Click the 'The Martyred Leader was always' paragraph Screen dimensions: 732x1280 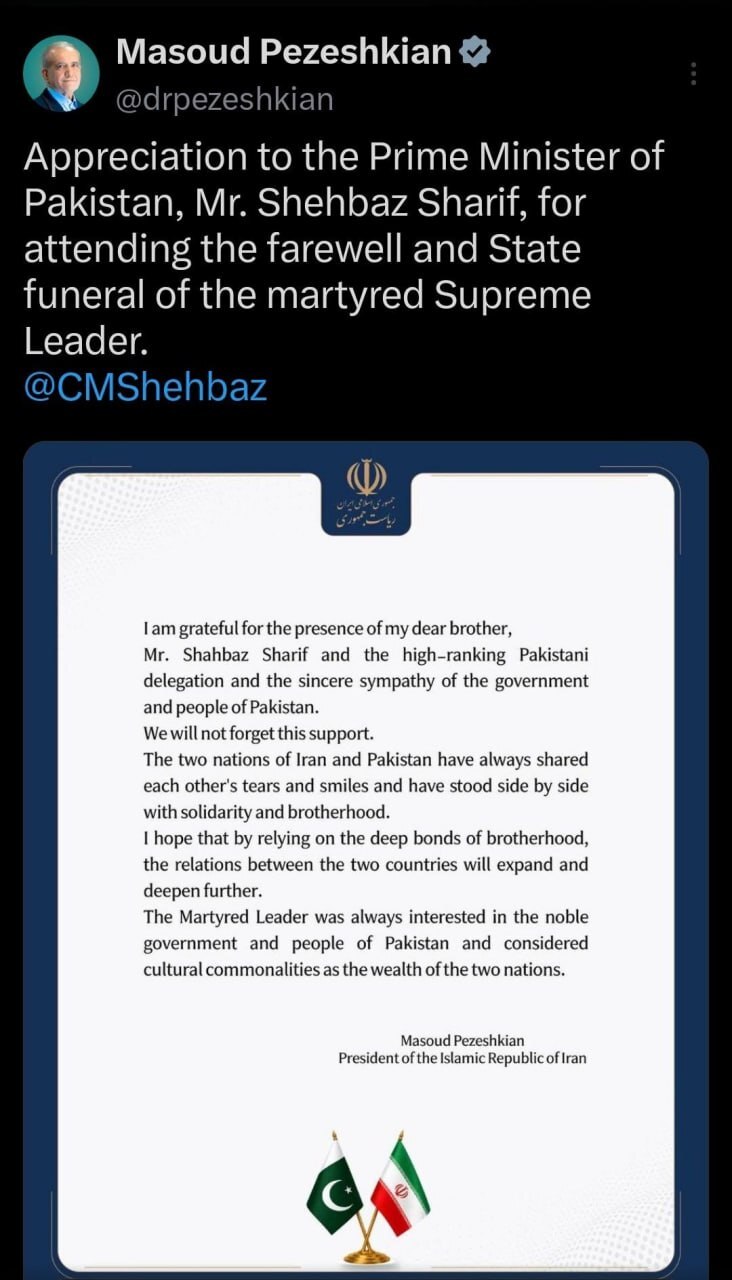[x=366, y=943]
